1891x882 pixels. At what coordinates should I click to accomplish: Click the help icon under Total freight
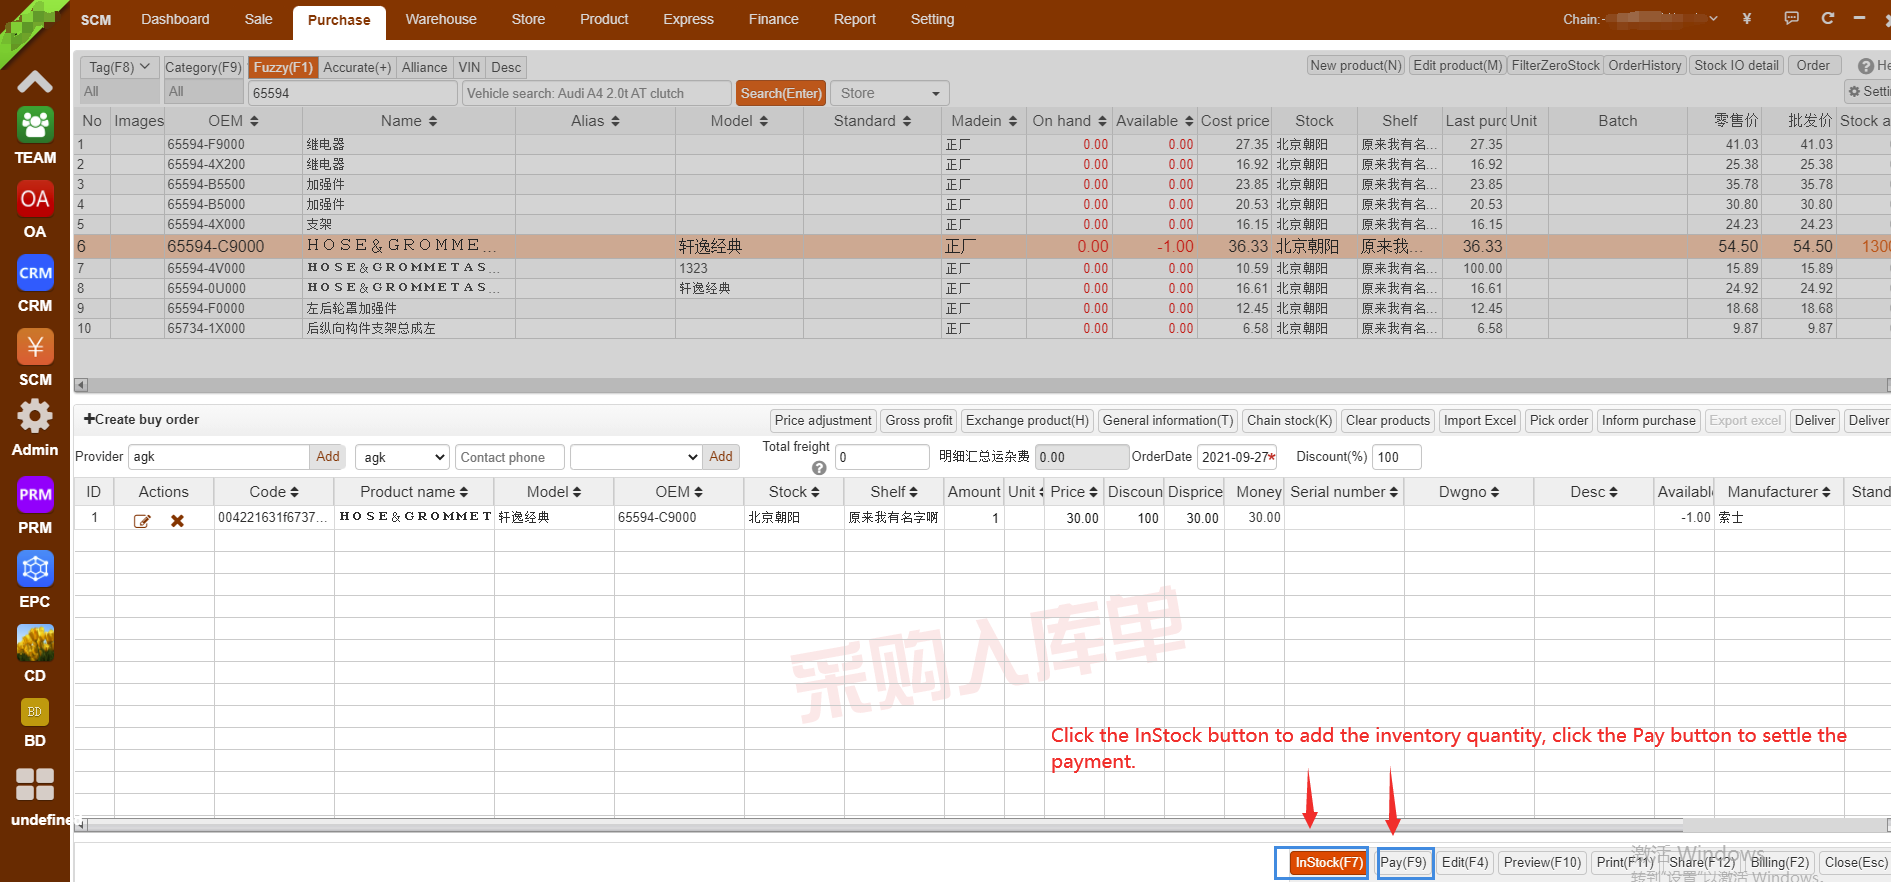pyautogui.click(x=819, y=468)
